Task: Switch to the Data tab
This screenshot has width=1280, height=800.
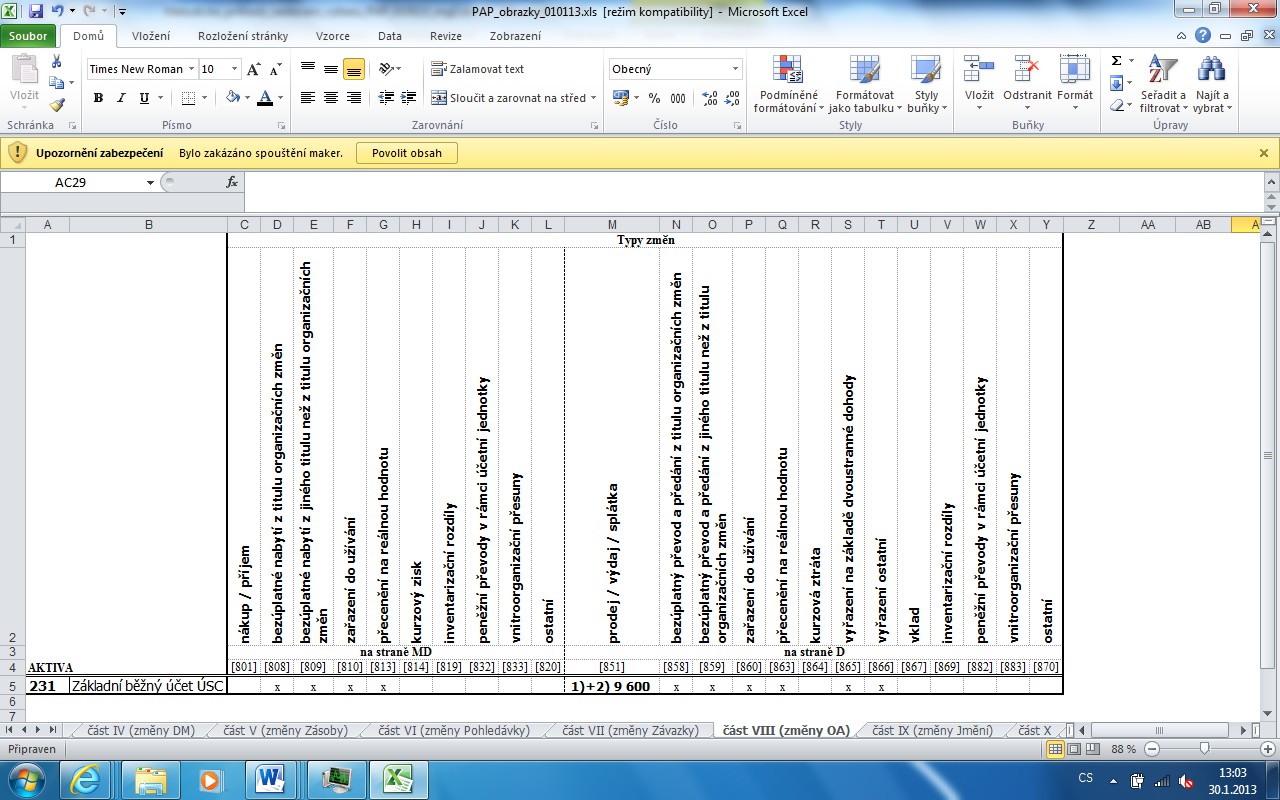Action: point(390,36)
